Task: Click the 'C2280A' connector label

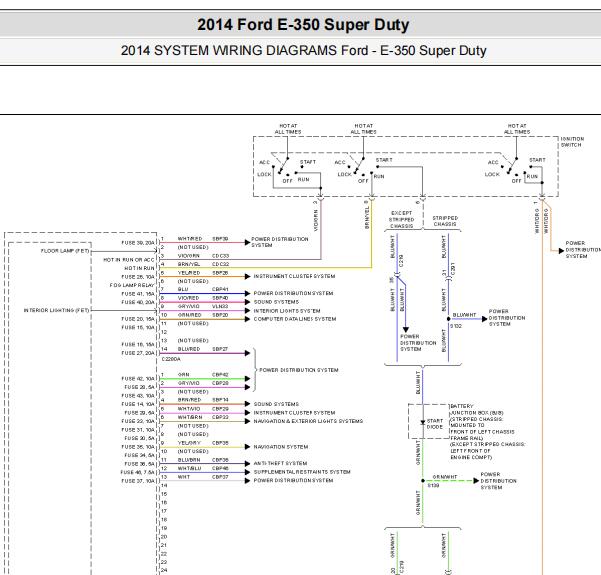Action: pyautogui.click(x=171, y=359)
